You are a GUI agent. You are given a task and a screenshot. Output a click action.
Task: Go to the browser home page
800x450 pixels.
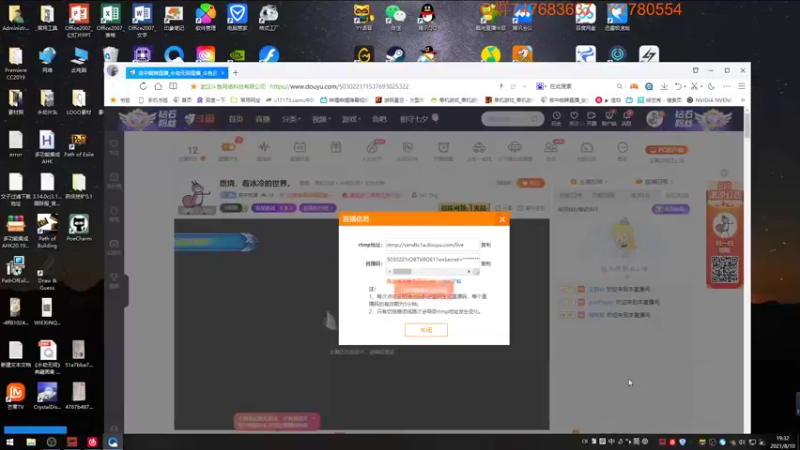click(158, 86)
